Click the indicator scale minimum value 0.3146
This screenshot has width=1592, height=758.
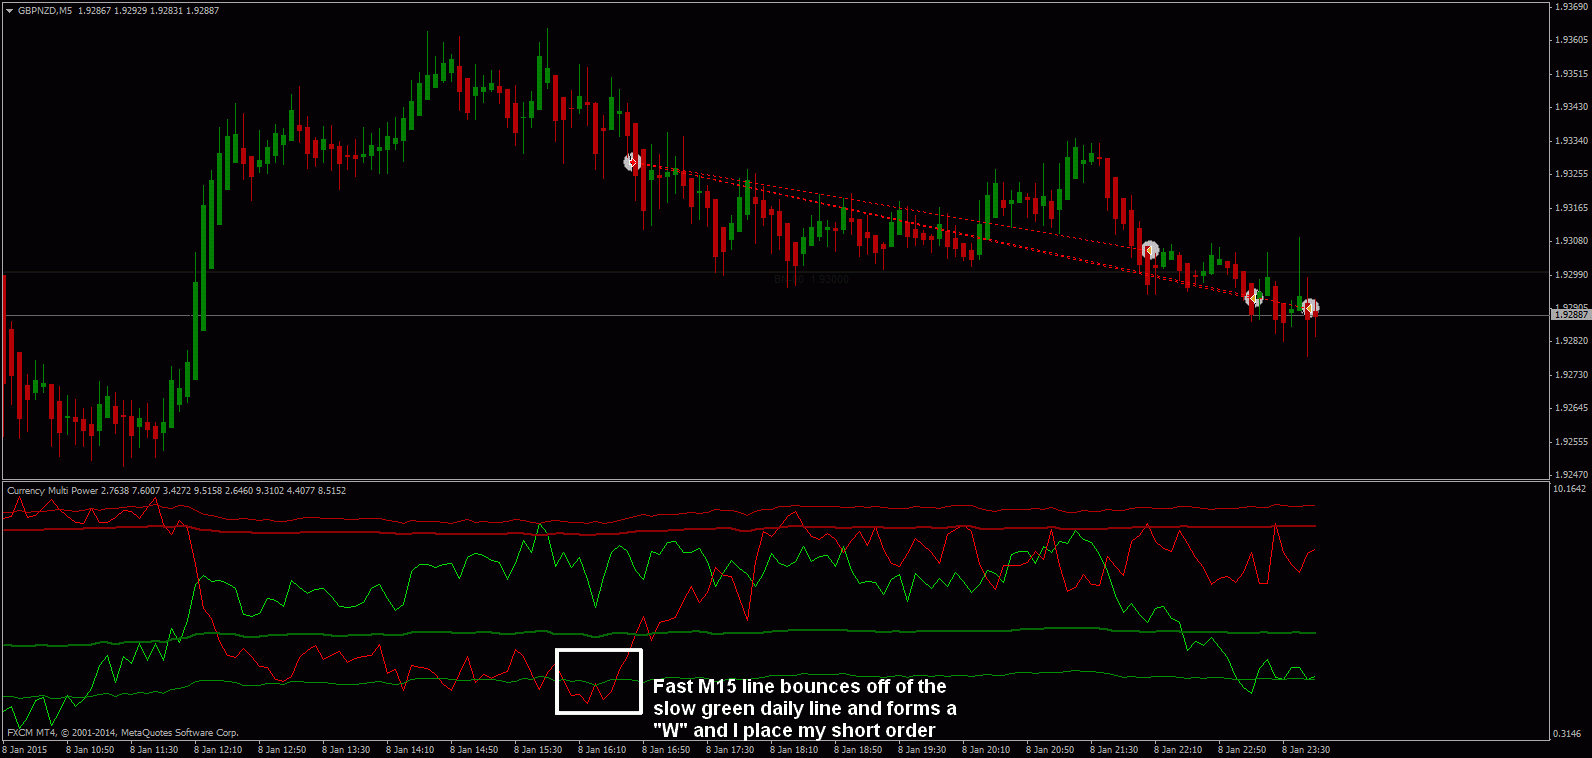(1567, 734)
